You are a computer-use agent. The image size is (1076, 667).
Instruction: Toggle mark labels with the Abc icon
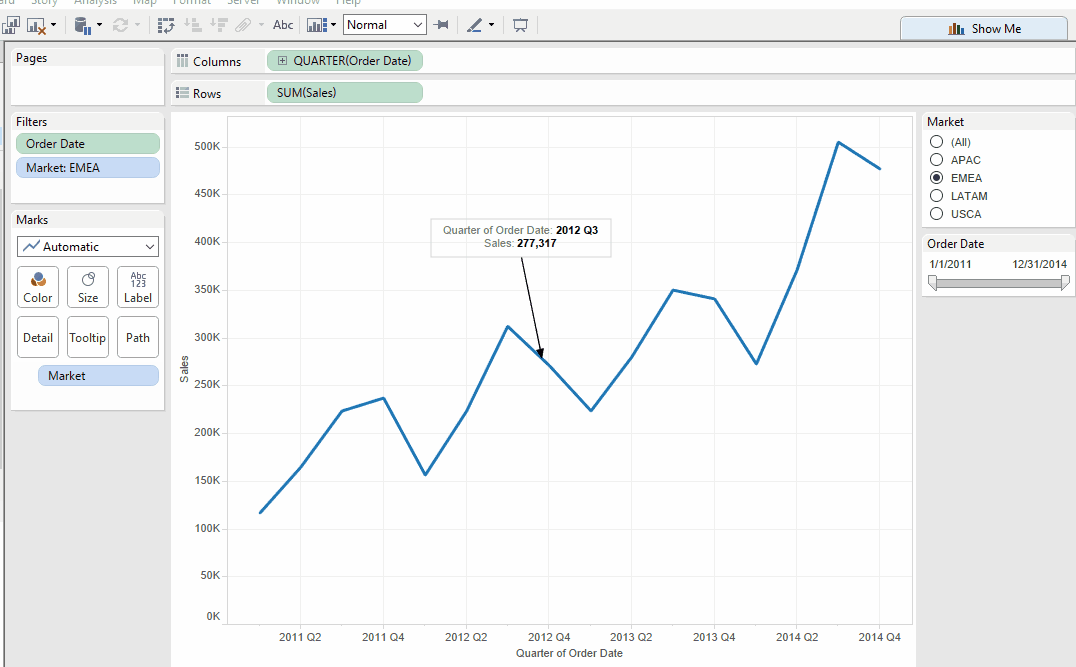(283, 24)
